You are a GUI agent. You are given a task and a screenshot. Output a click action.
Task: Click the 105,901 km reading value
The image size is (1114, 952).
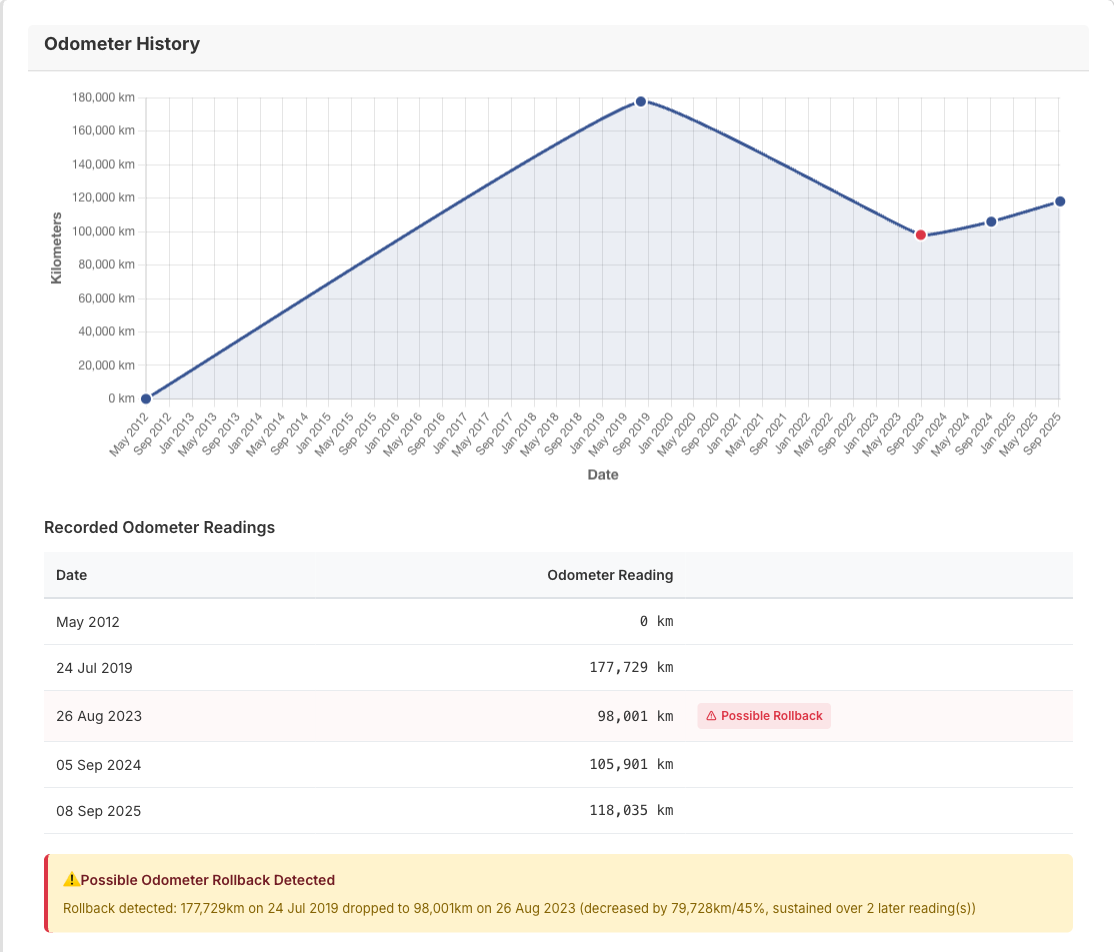[x=632, y=764]
